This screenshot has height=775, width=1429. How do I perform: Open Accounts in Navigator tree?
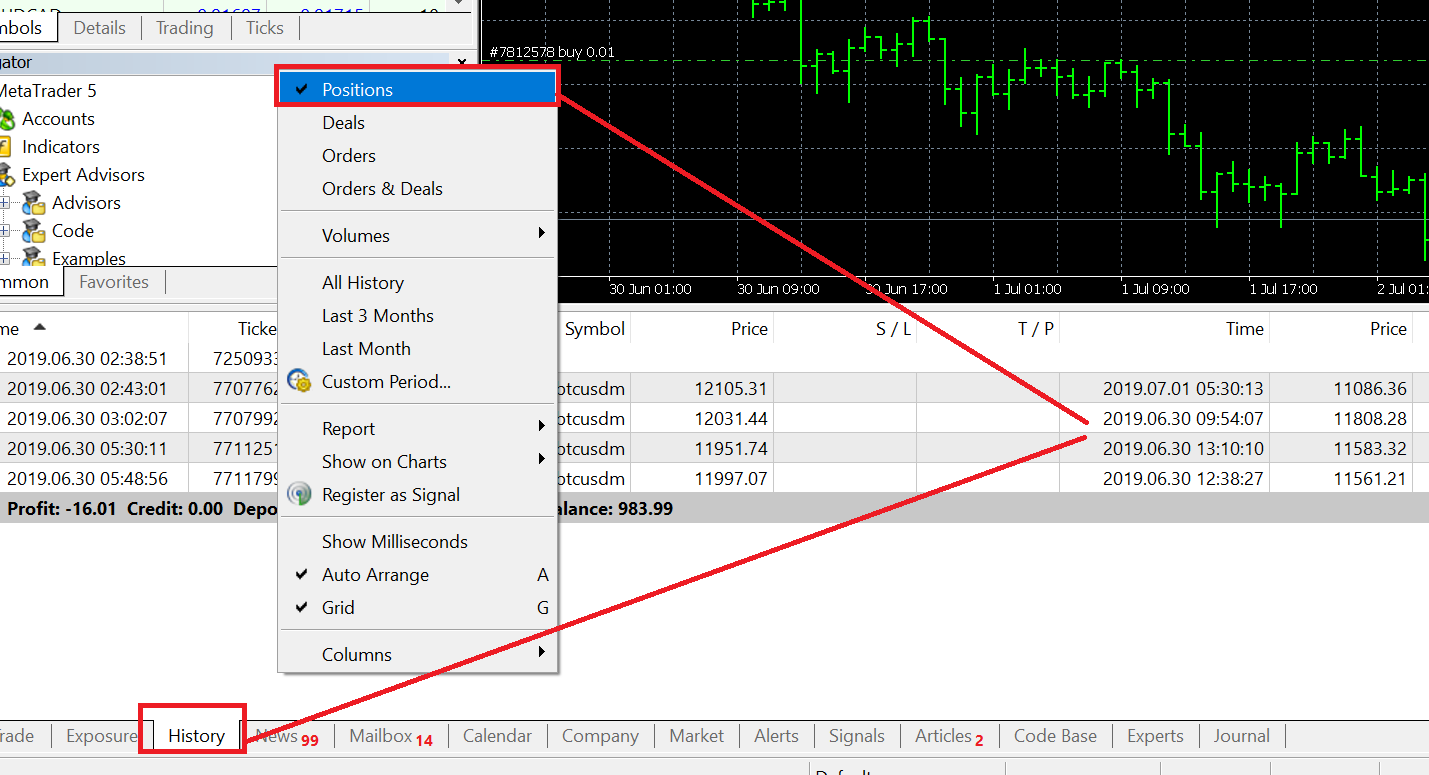[58, 119]
